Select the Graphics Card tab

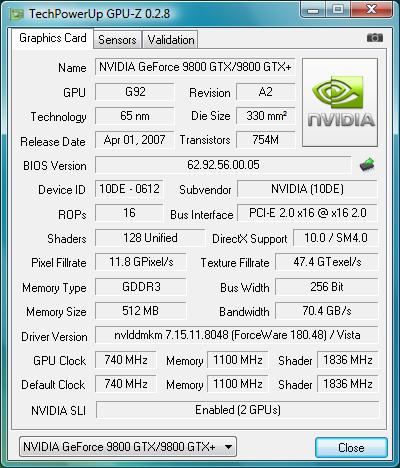pyautogui.click(x=53, y=38)
